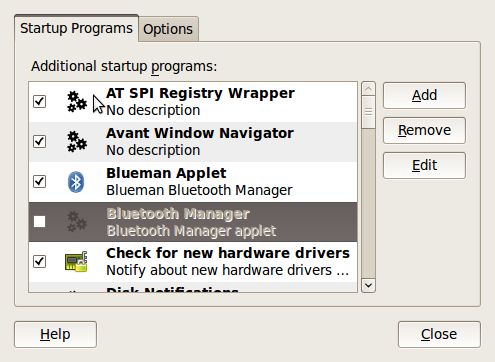Screen dimensions: 495x362
Task: Click the dimmed gears icon of Bluetooth Manager
Action: click(x=77, y=222)
